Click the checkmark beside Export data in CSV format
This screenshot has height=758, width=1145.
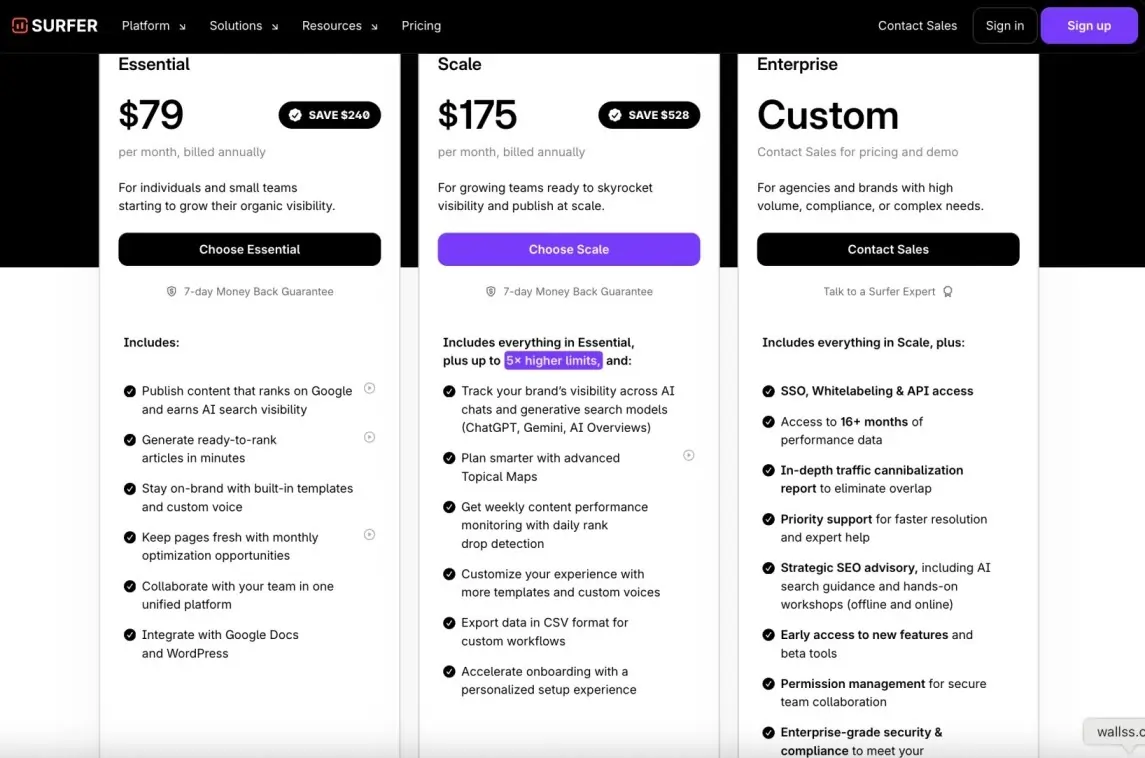pyautogui.click(x=449, y=623)
